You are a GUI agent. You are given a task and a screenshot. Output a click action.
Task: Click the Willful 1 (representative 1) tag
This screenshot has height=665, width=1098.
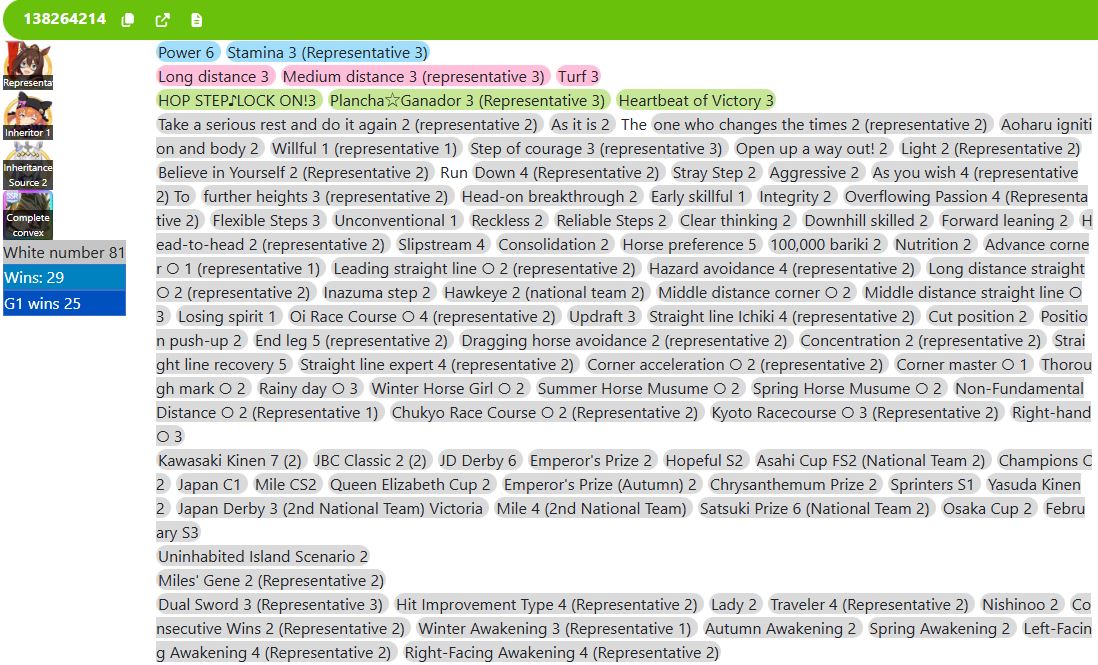click(364, 148)
